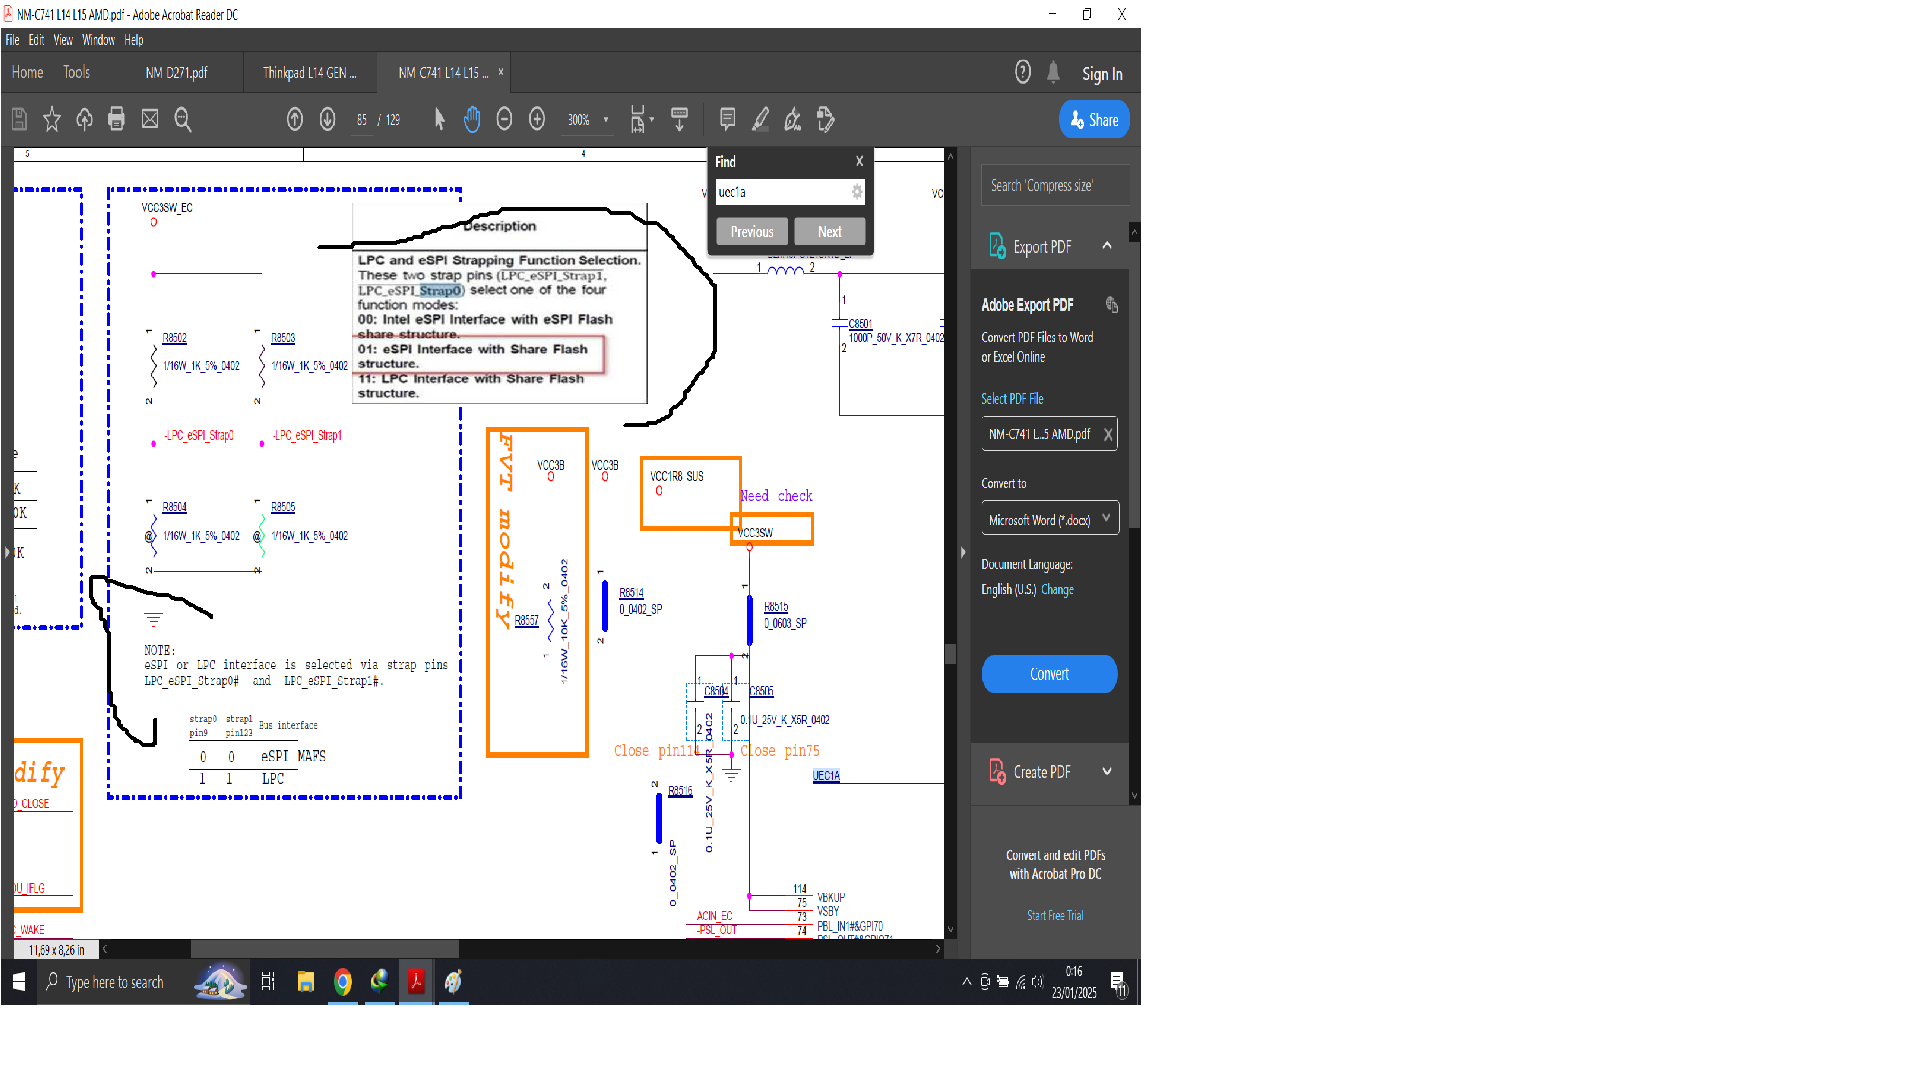Open the 300% zoom level dropdown
Image resolution: width=1920 pixels, height=1080 pixels.
coord(606,120)
